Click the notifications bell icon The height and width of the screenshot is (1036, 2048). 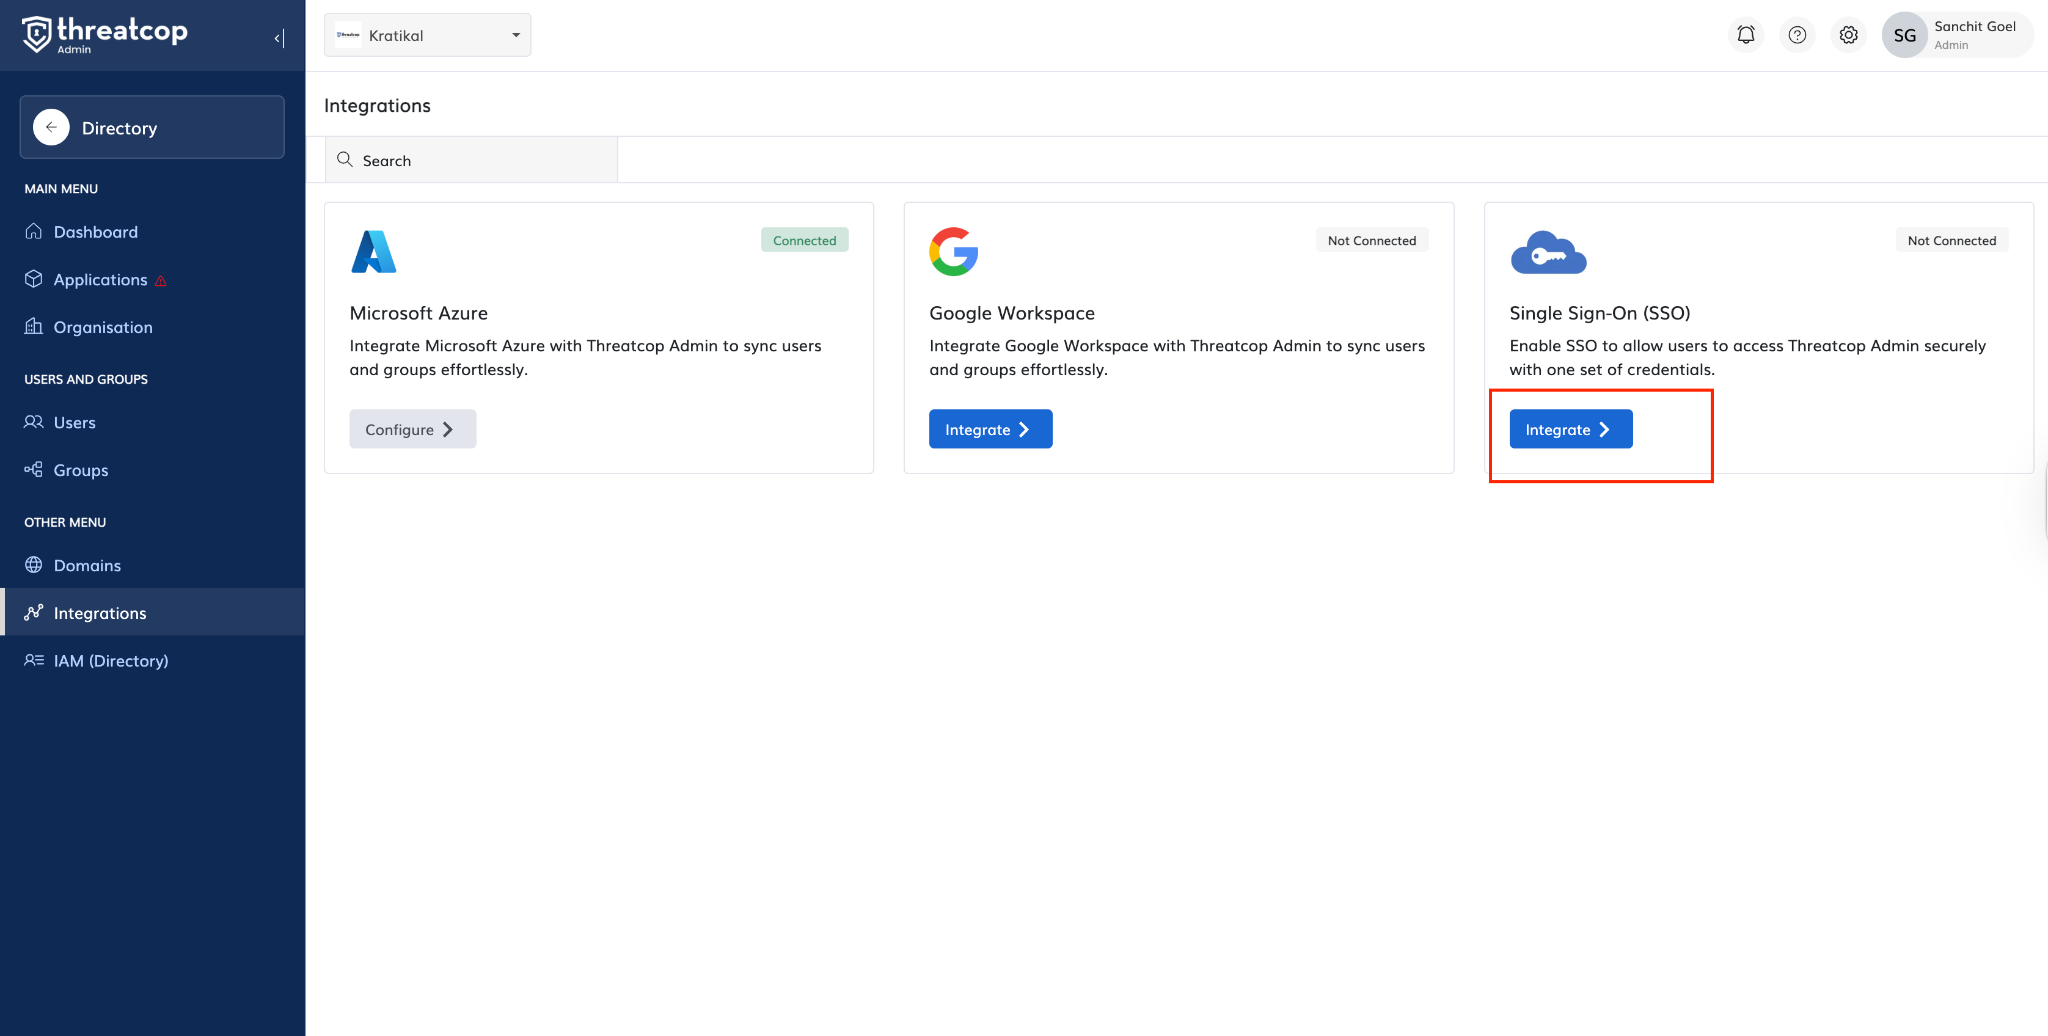(x=1745, y=35)
